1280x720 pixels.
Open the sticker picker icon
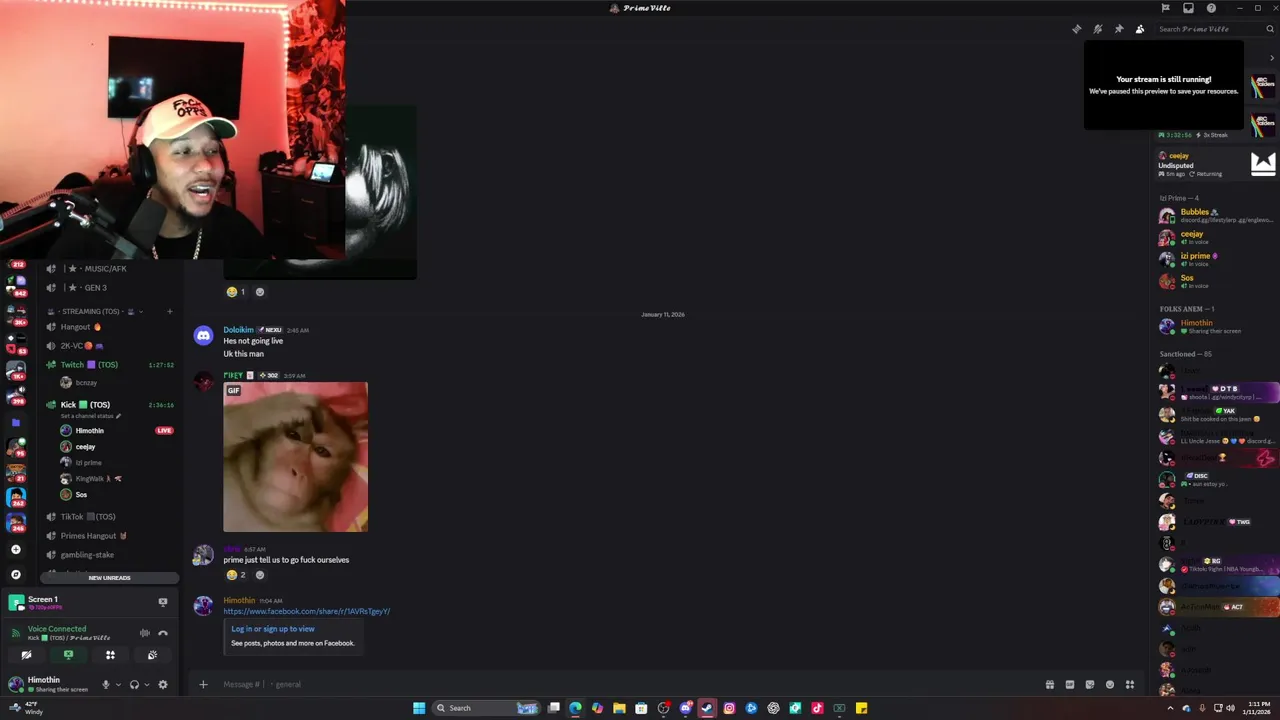(1090, 685)
